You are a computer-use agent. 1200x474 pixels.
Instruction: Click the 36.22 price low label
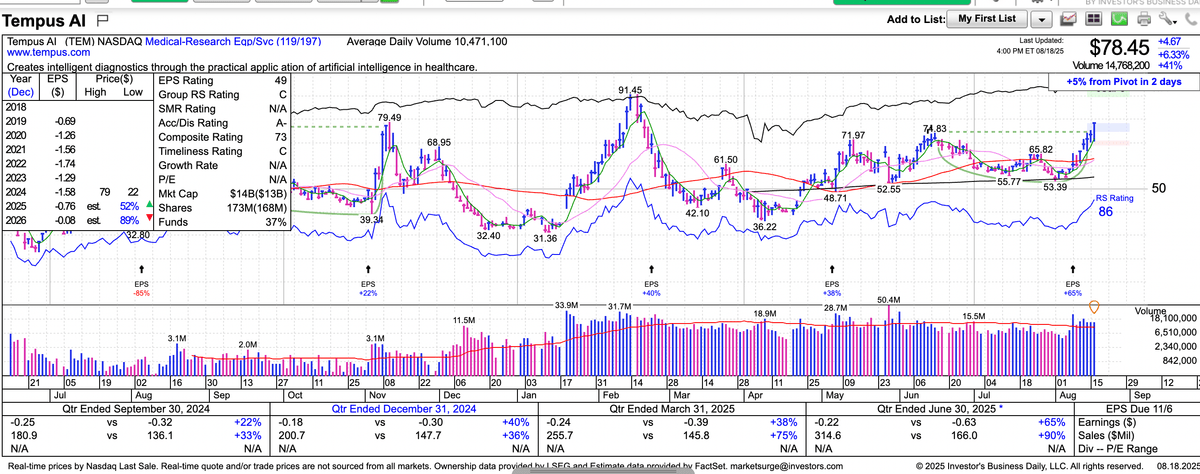coord(765,227)
